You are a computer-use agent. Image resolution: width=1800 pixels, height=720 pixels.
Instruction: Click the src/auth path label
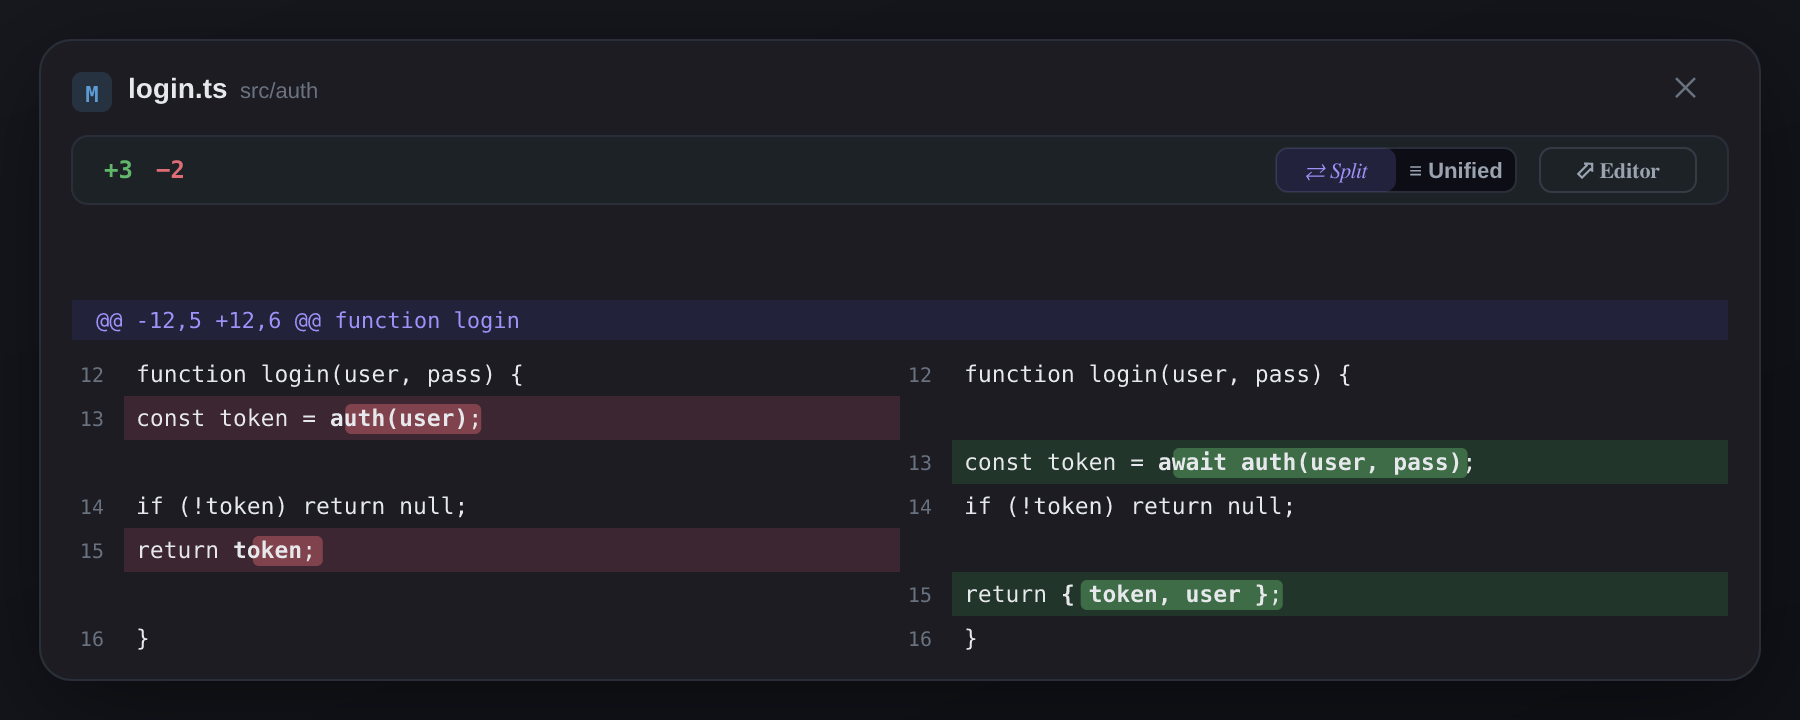click(x=279, y=91)
